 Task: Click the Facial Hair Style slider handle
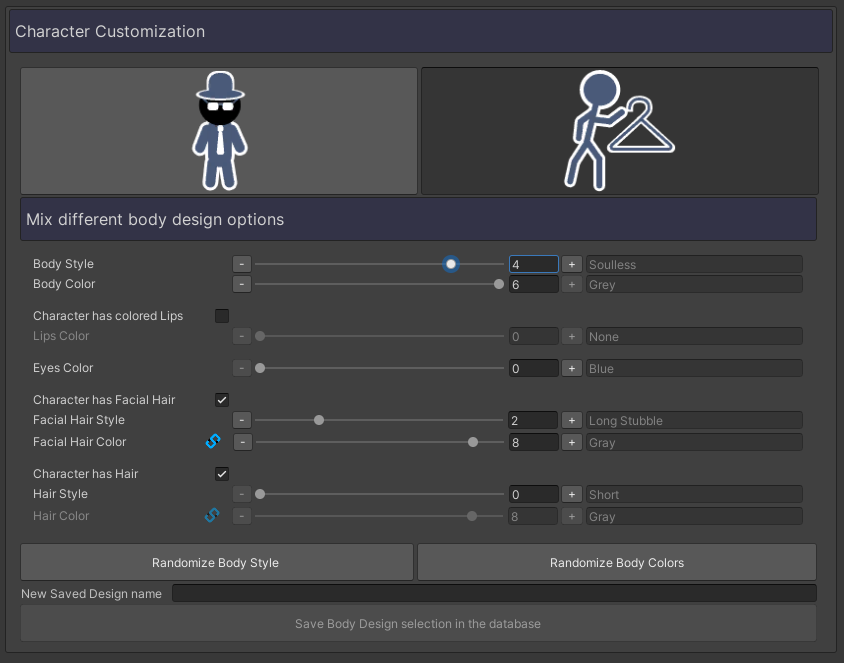319,420
